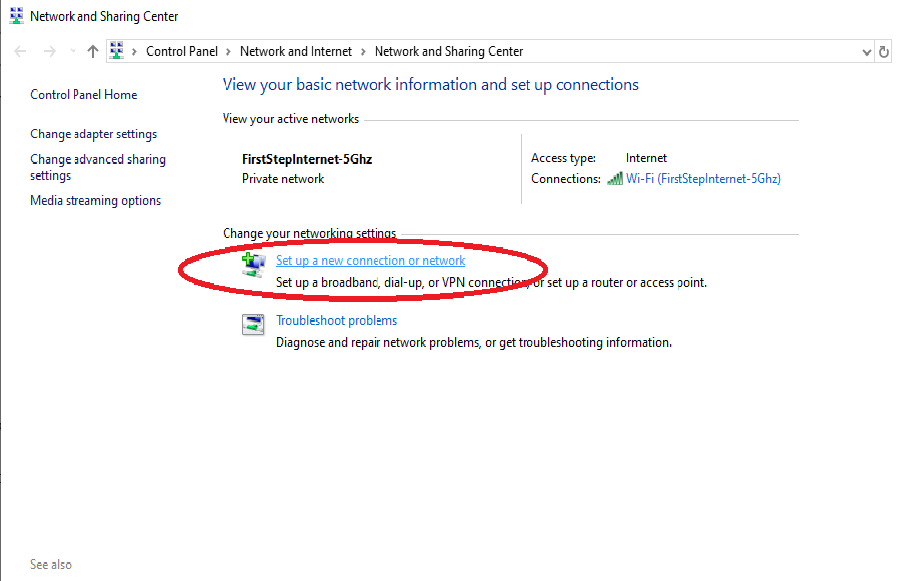Image resolution: width=904 pixels, height=581 pixels.
Task: Open the Recent locations dropdown arrow
Action: click(x=72, y=52)
